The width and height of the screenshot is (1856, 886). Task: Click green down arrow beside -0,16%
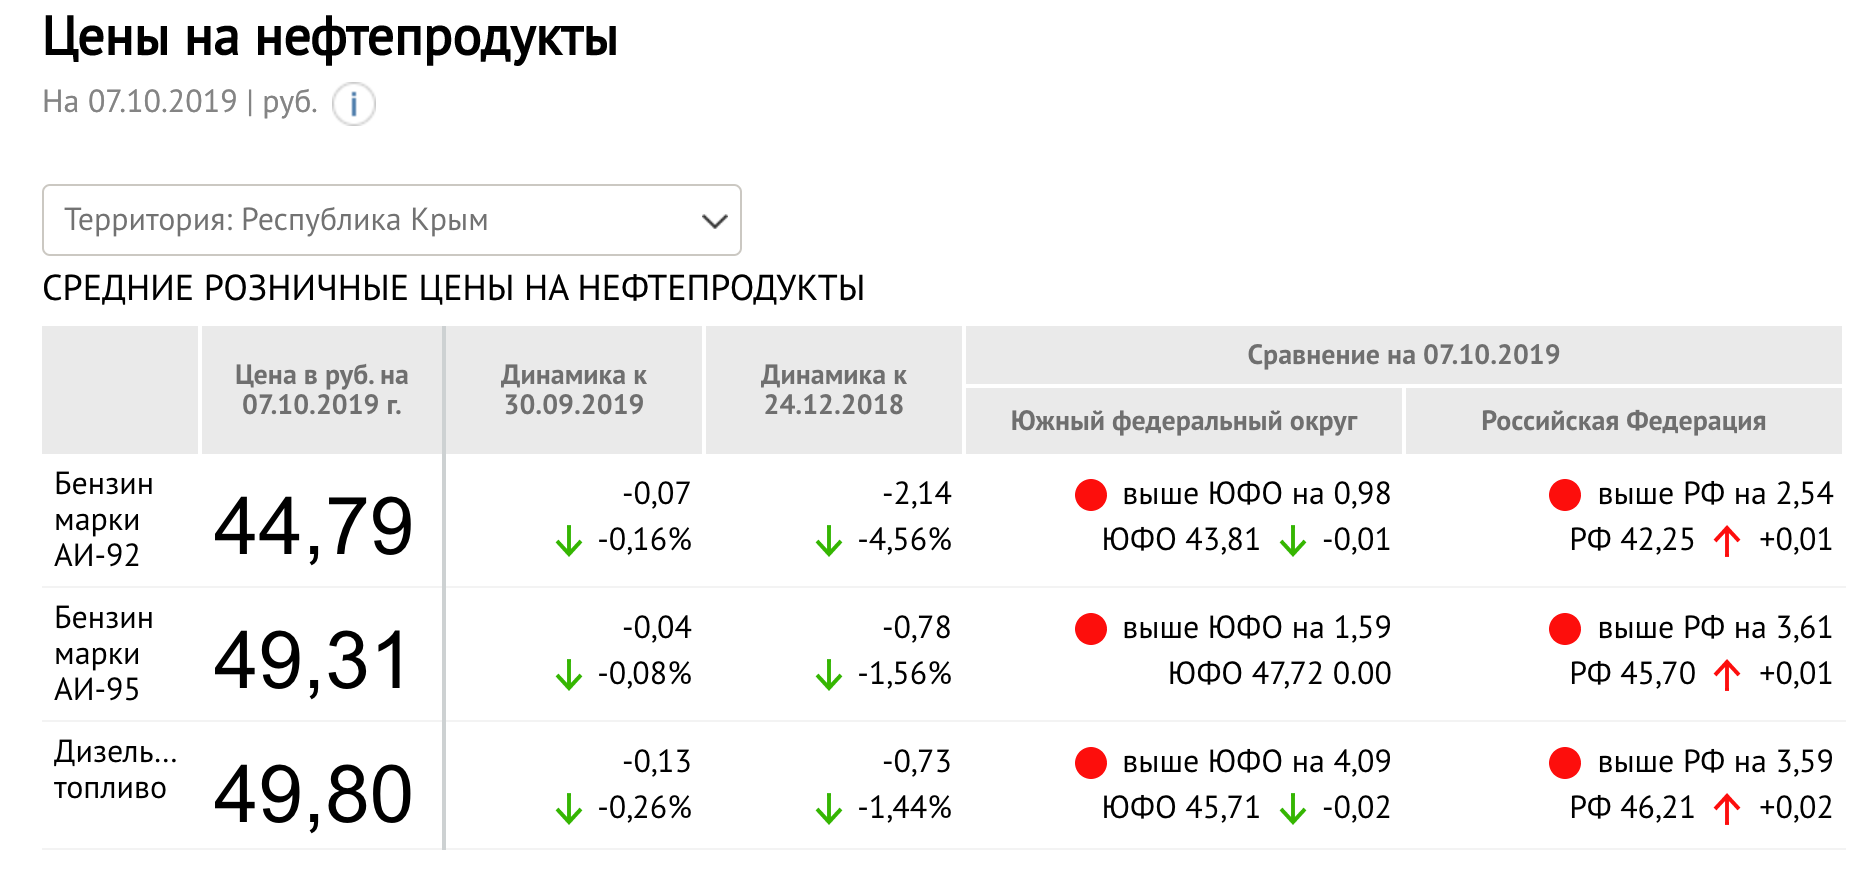coord(569,541)
